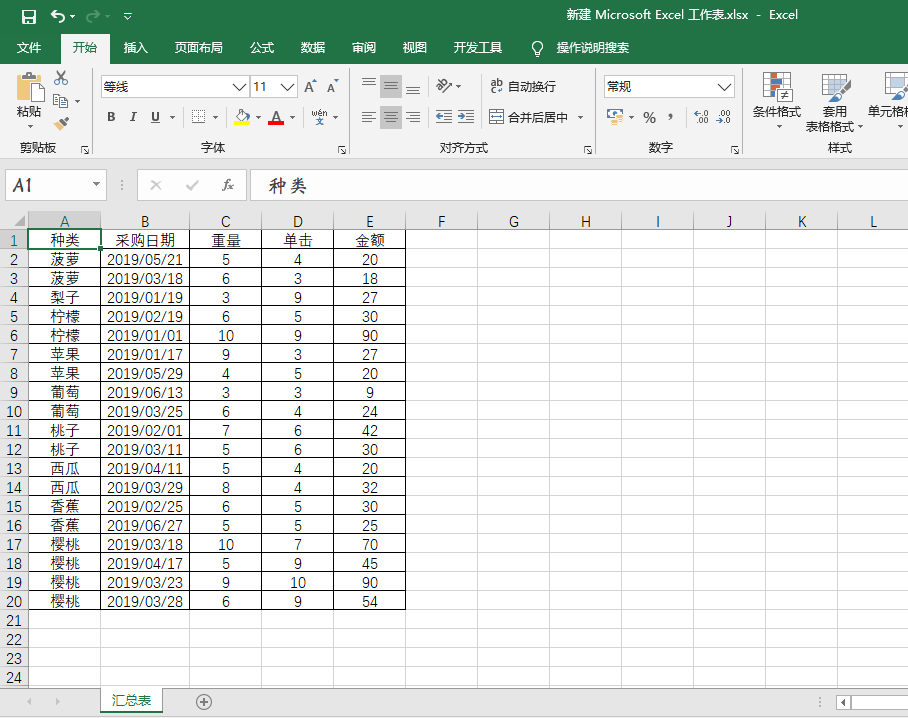Click the align left icon
The height and width of the screenshot is (718, 908).
click(369, 118)
